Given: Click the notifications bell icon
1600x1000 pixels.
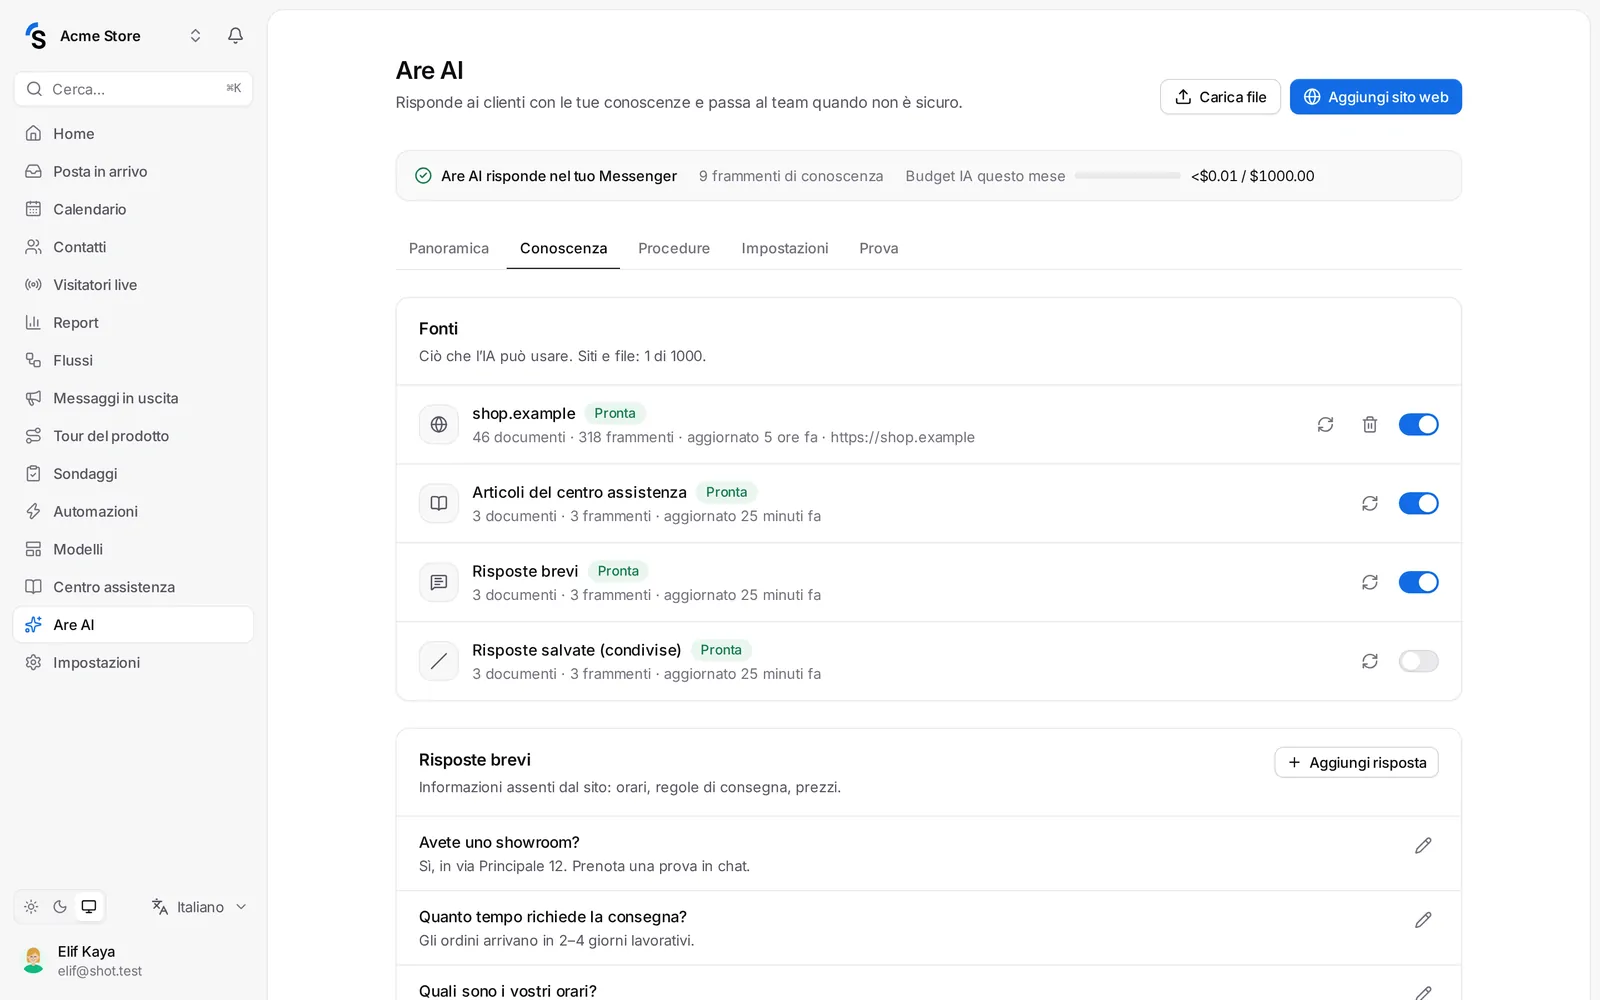Looking at the screenshot, I should pyautogui.click(x=235, y=36).
